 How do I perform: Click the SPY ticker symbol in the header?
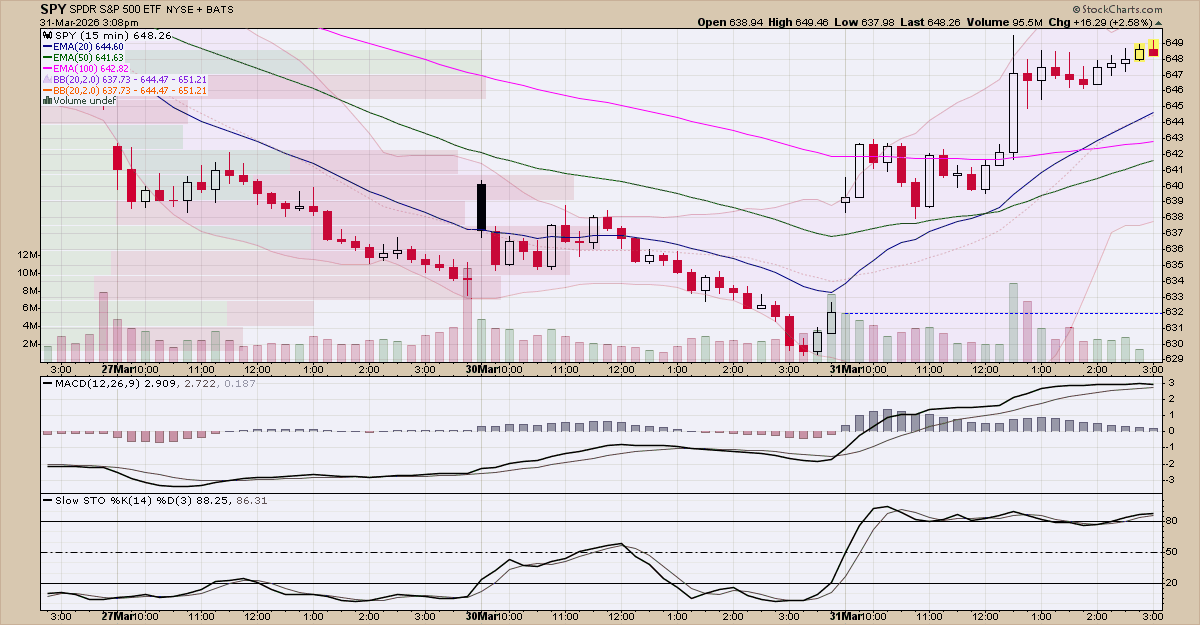point(53,8)
